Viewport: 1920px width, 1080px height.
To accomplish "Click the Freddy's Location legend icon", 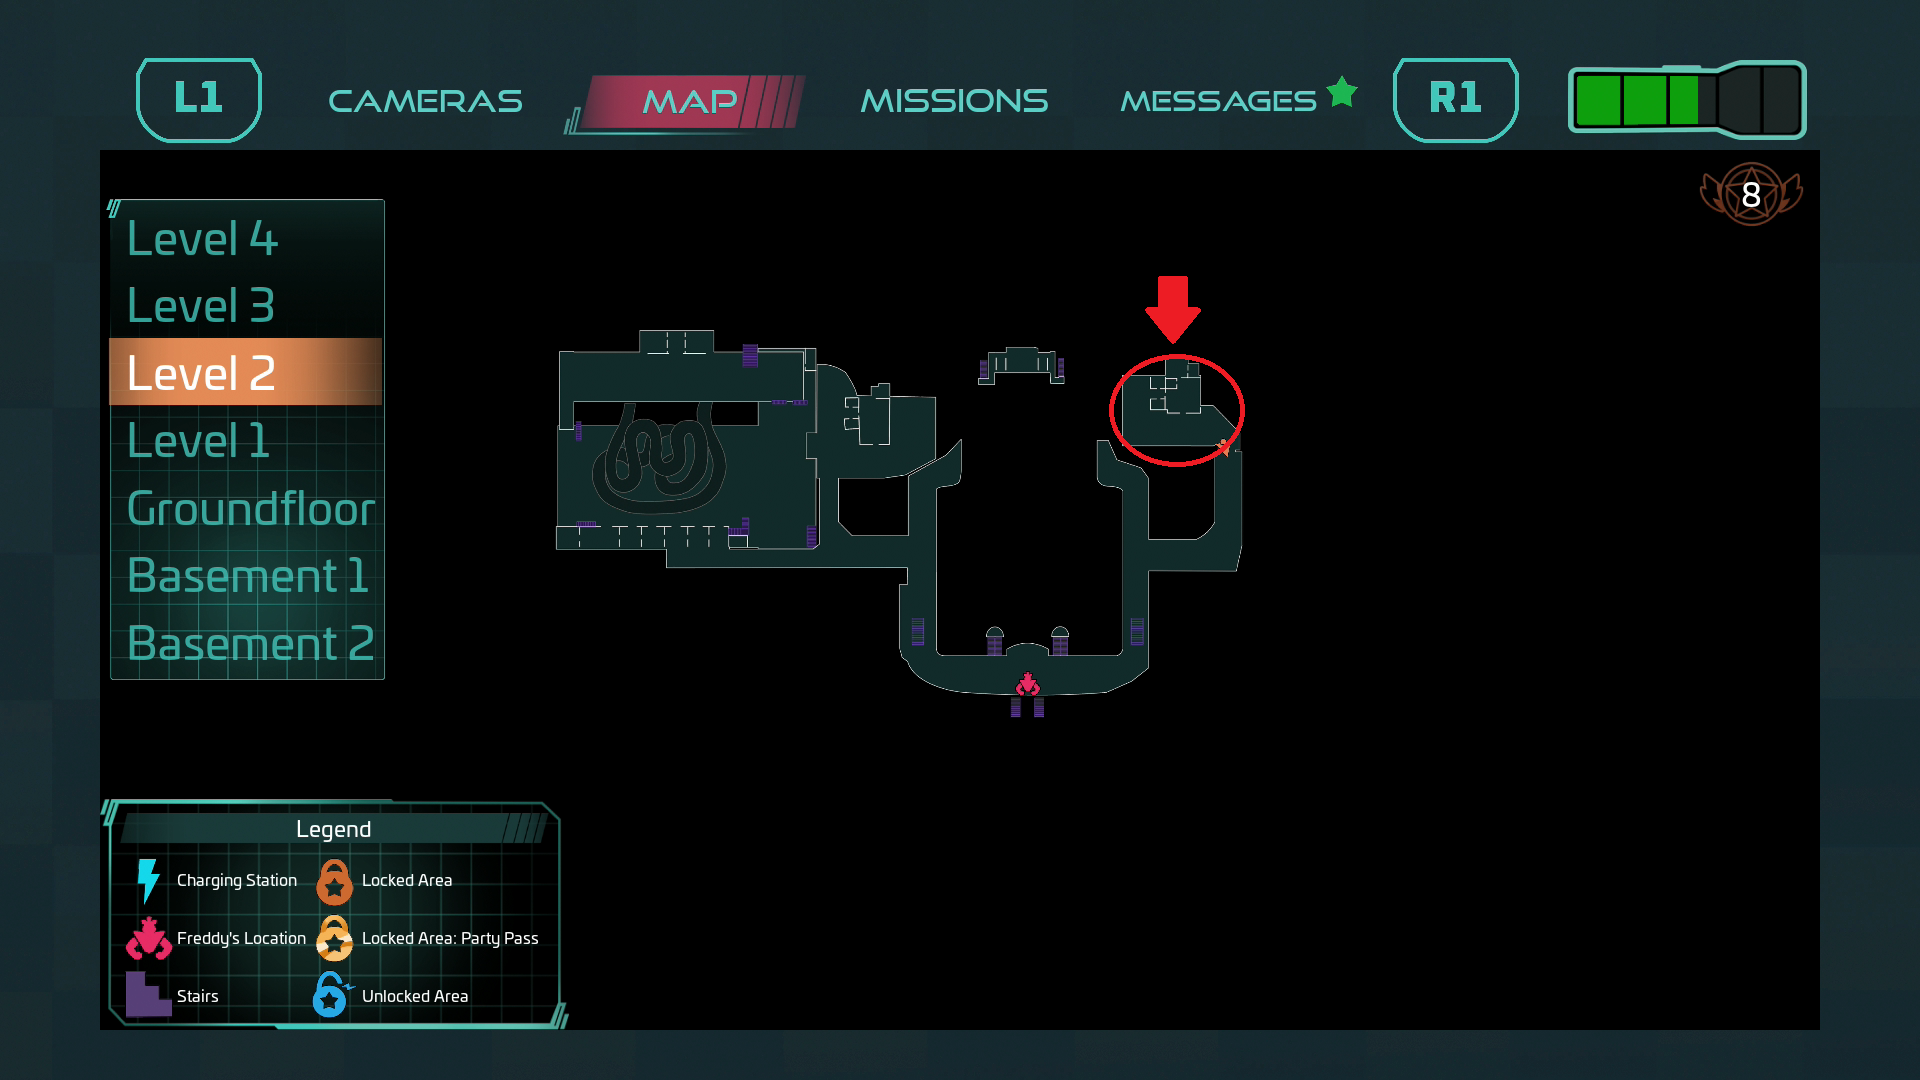I will tap(150, 938).
